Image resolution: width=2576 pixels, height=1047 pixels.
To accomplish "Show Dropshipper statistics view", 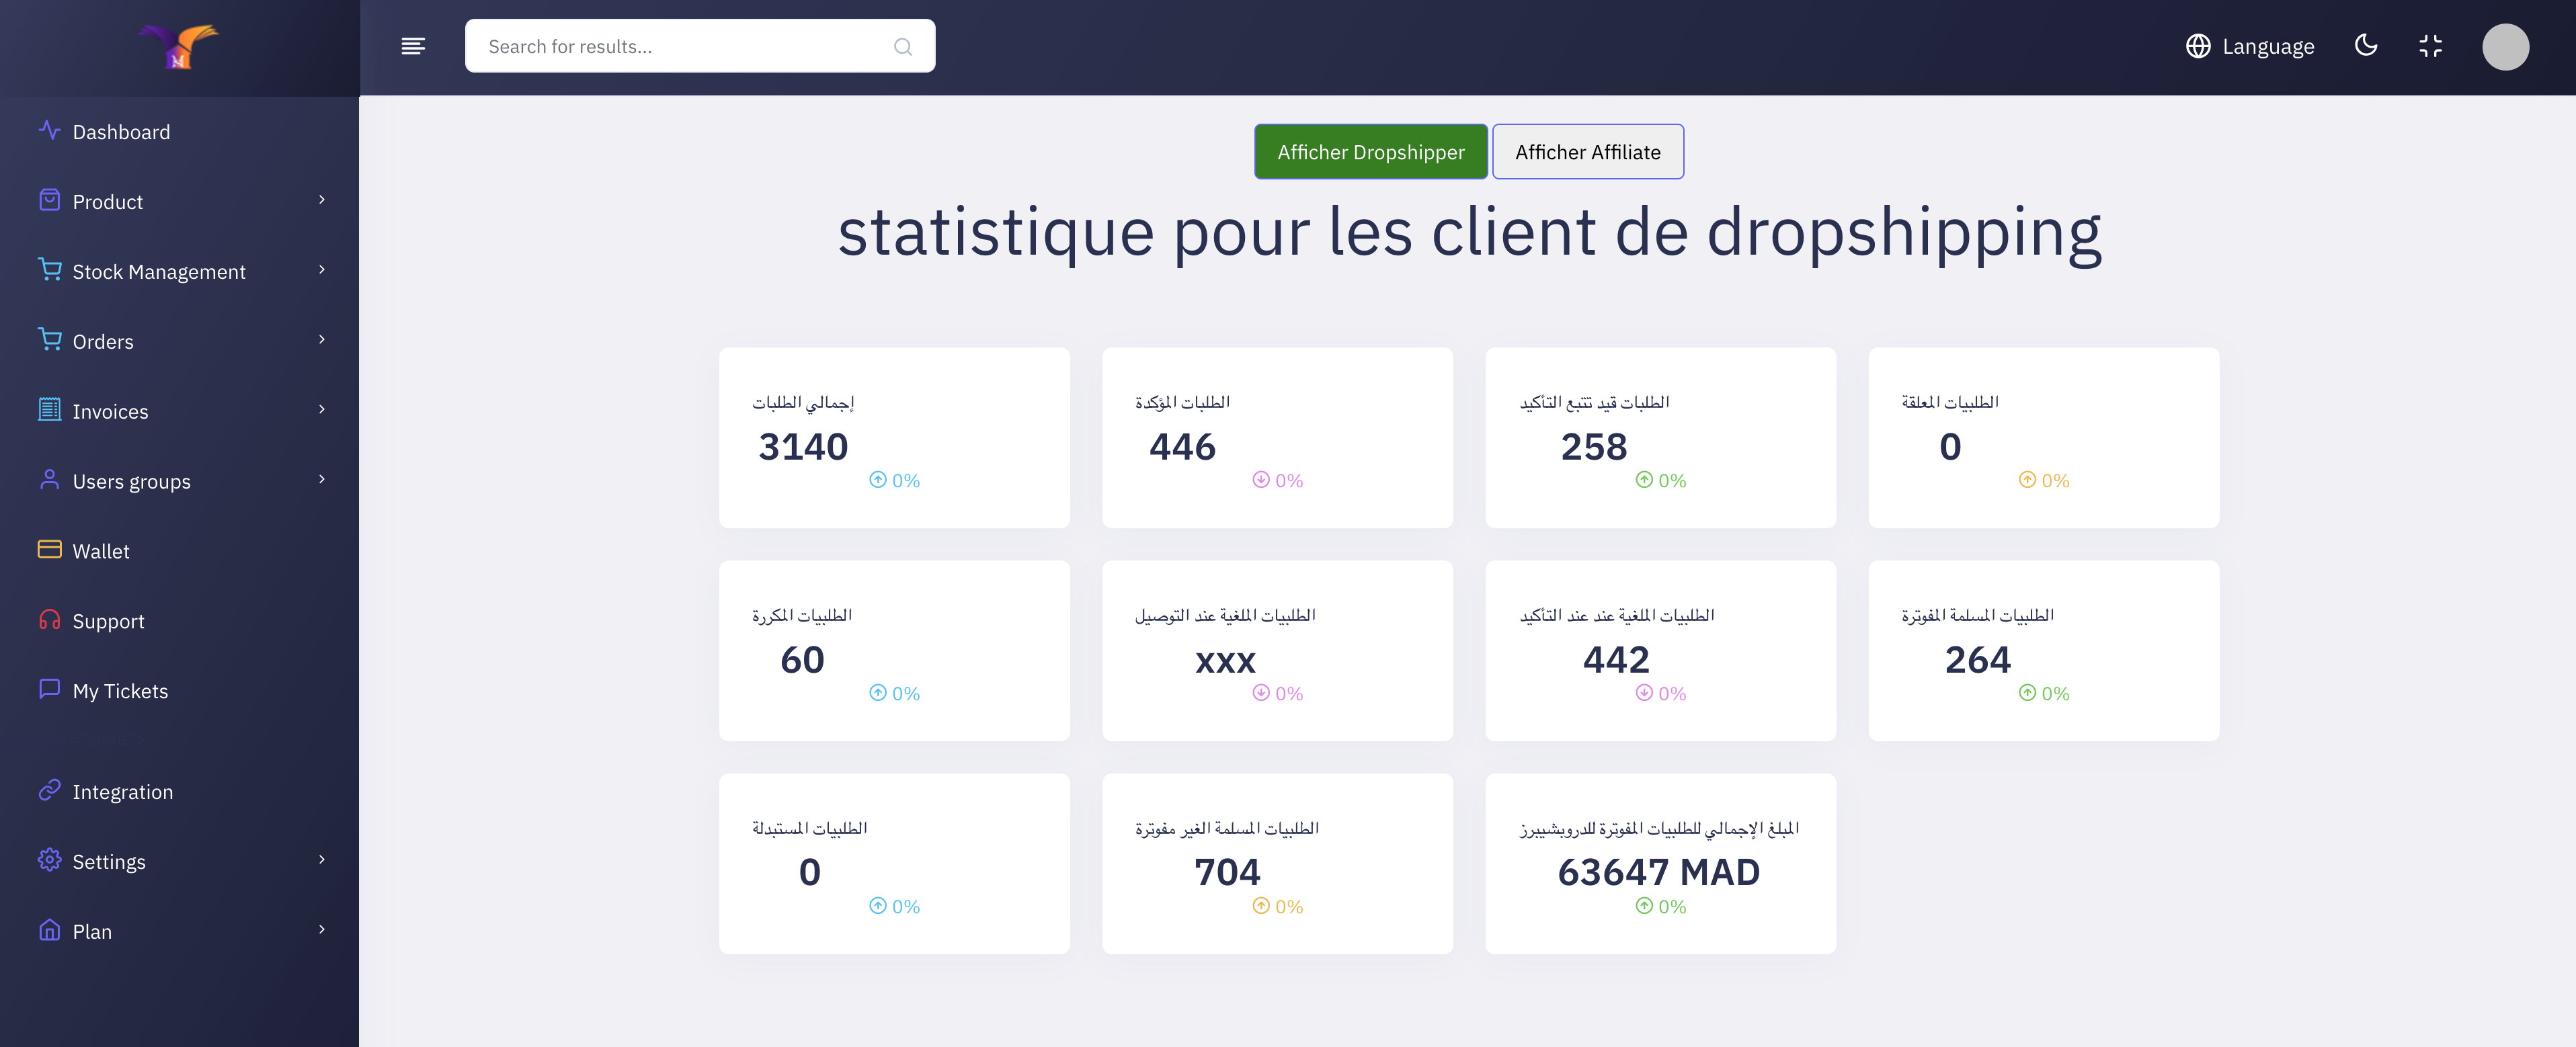I will (x=1370, y=152).
